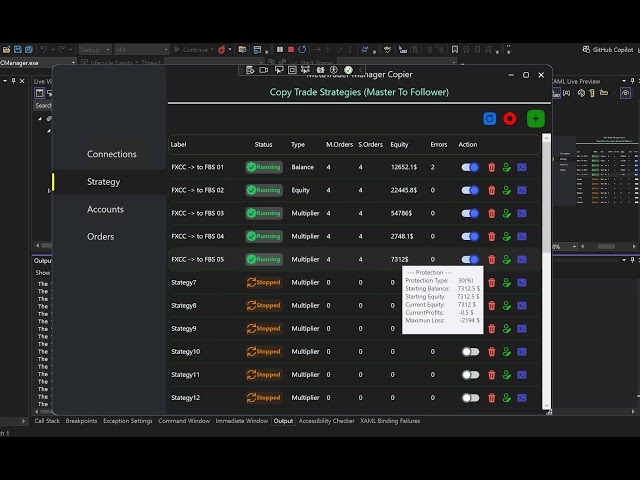Click Visual Studio Restart debugging icon
640x480 pixels.
tap(302, 49)
